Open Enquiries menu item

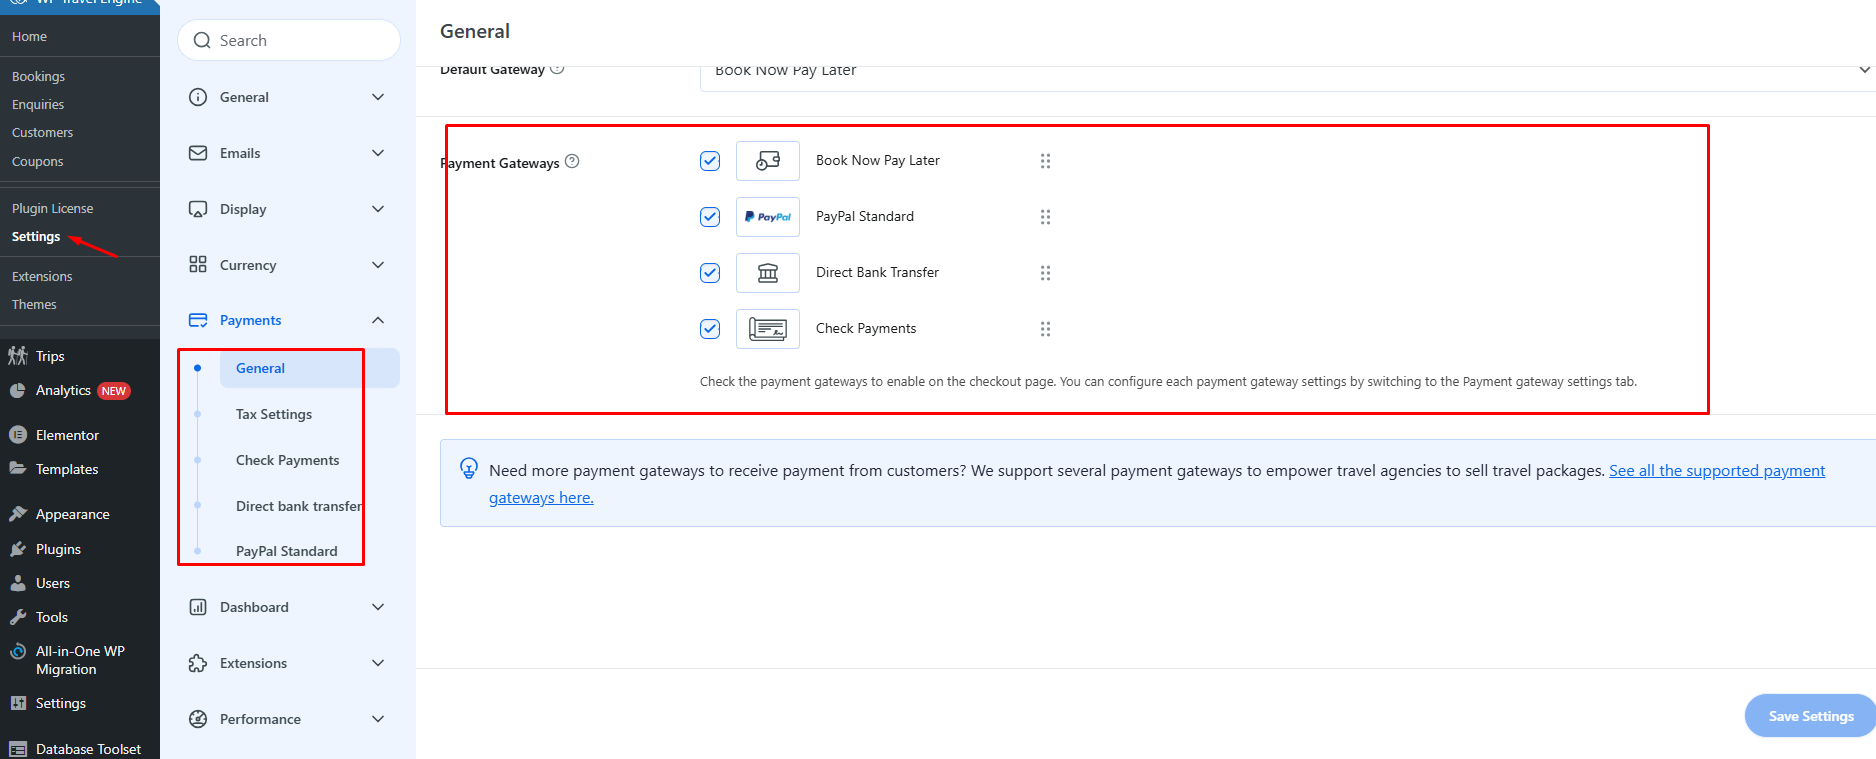point(38,104)
